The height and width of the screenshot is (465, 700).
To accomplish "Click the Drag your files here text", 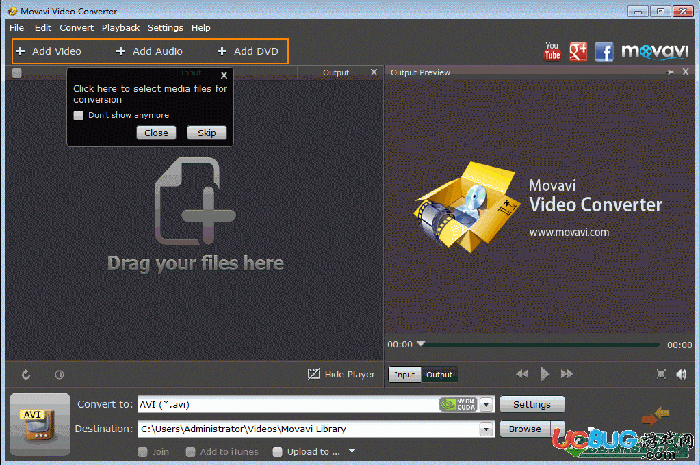I will pyautogui.click(x=196, y=263).
